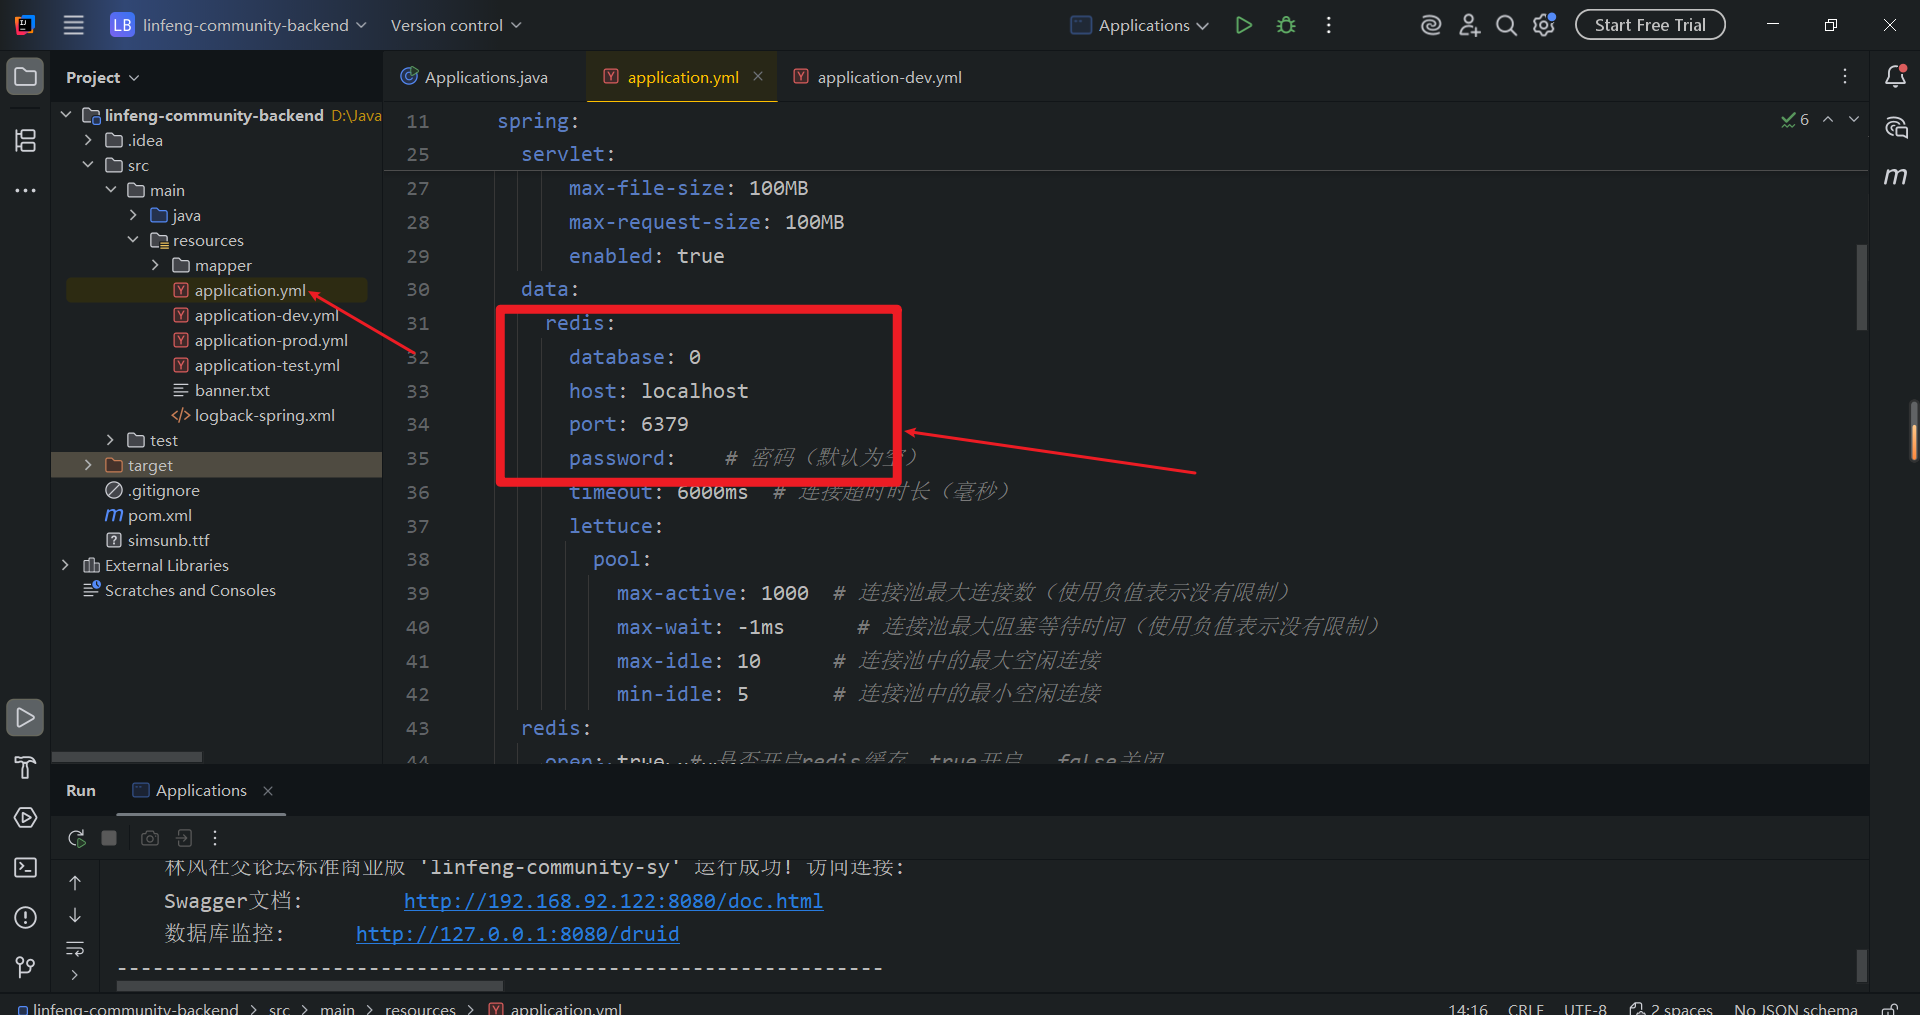The width and height of the screenshot is (1920, 1015).
Task: Switch to Applications.java tab
Action: point(485,77)
